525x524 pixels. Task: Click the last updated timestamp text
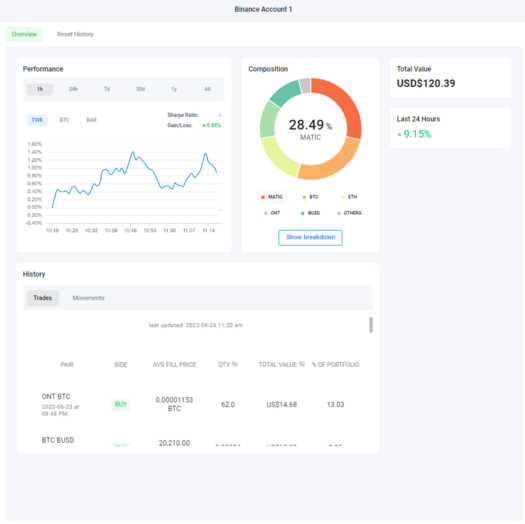pyautogui.click(x=196, y=325)
